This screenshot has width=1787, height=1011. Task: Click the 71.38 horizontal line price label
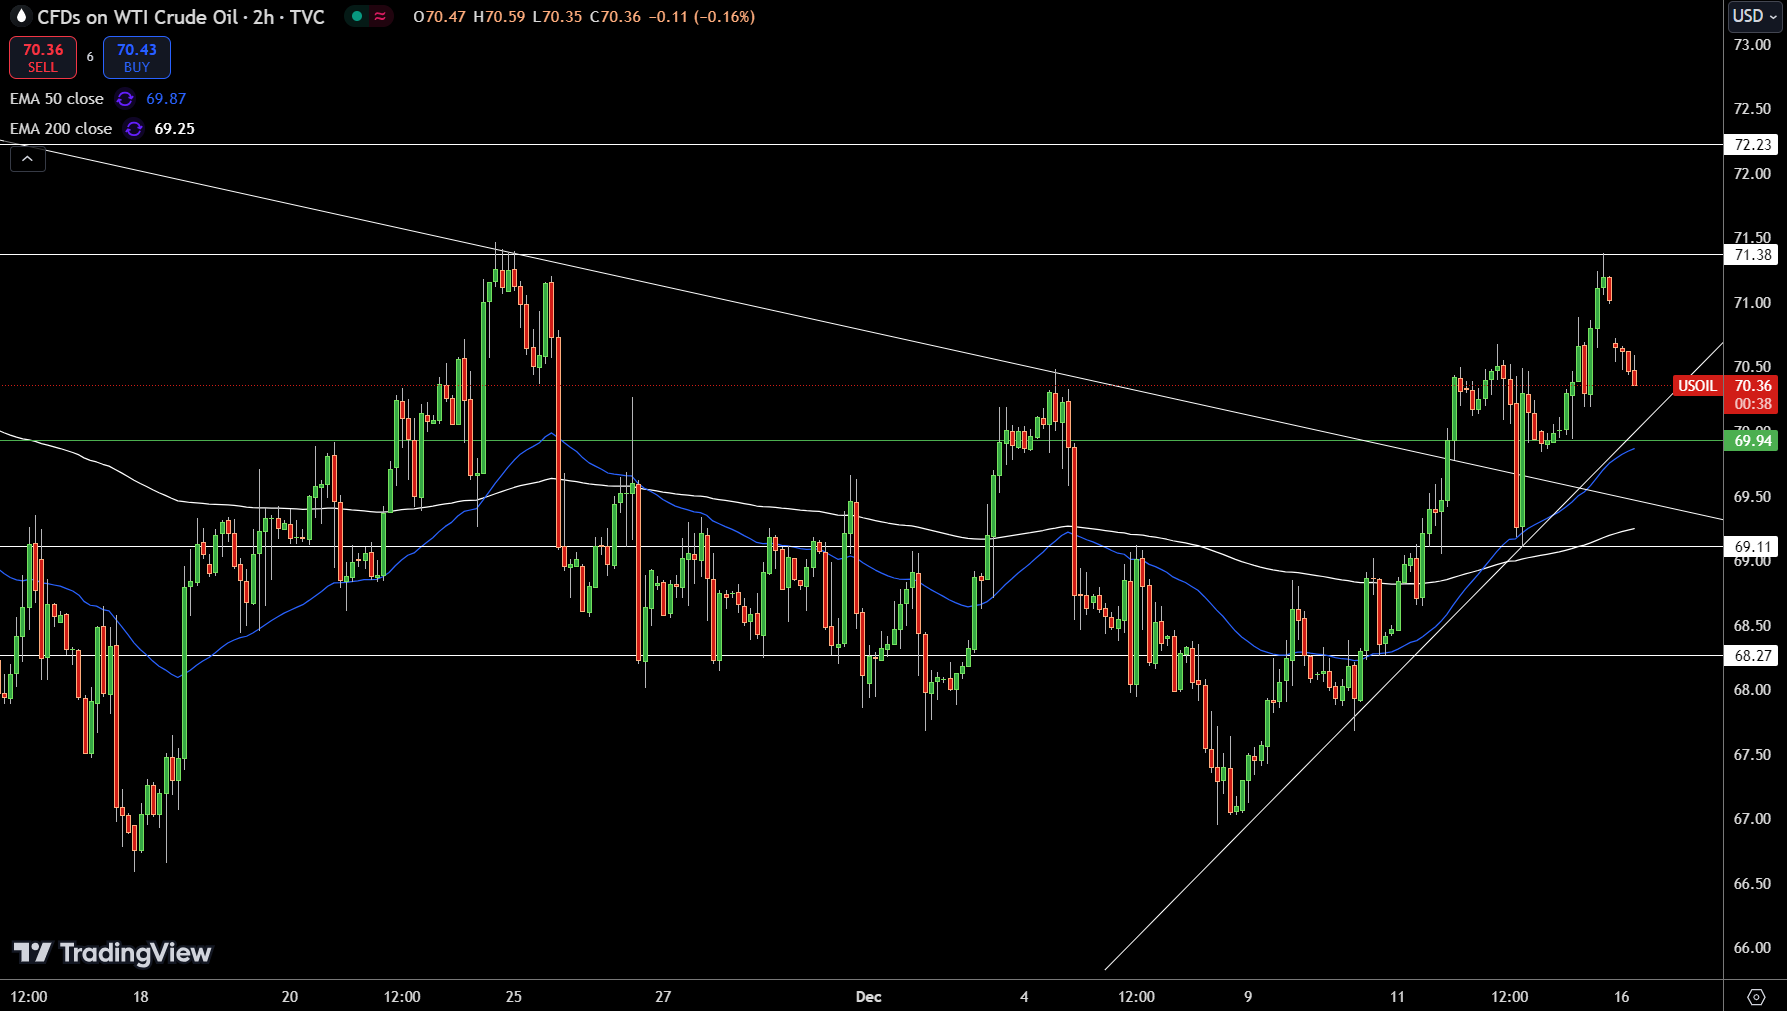pyautogui.click(x=1752, y=255)
